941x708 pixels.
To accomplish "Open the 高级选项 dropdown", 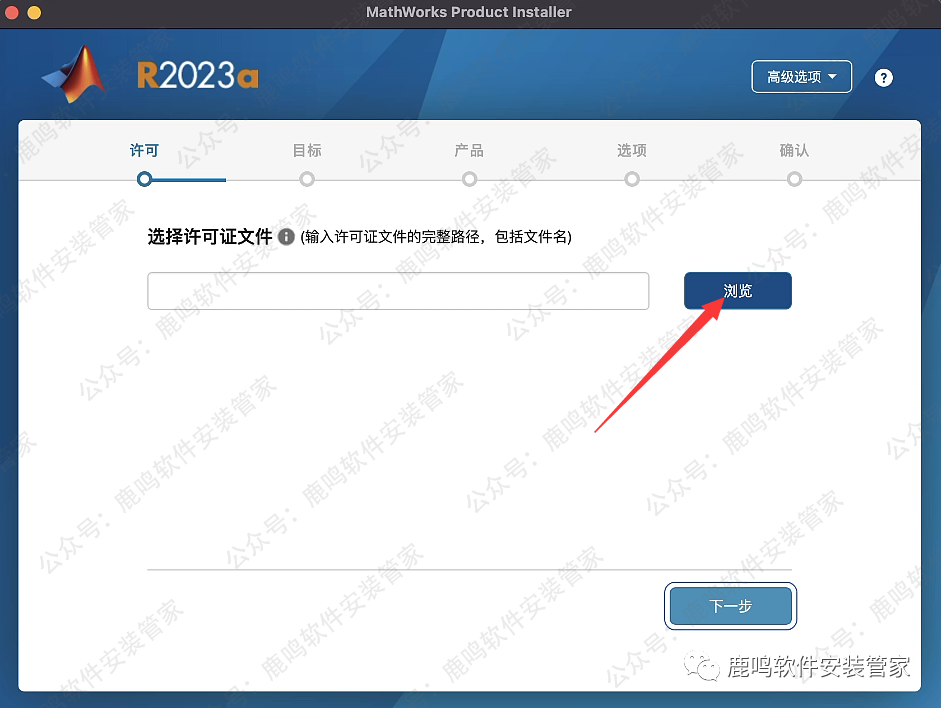I will 801,77.
